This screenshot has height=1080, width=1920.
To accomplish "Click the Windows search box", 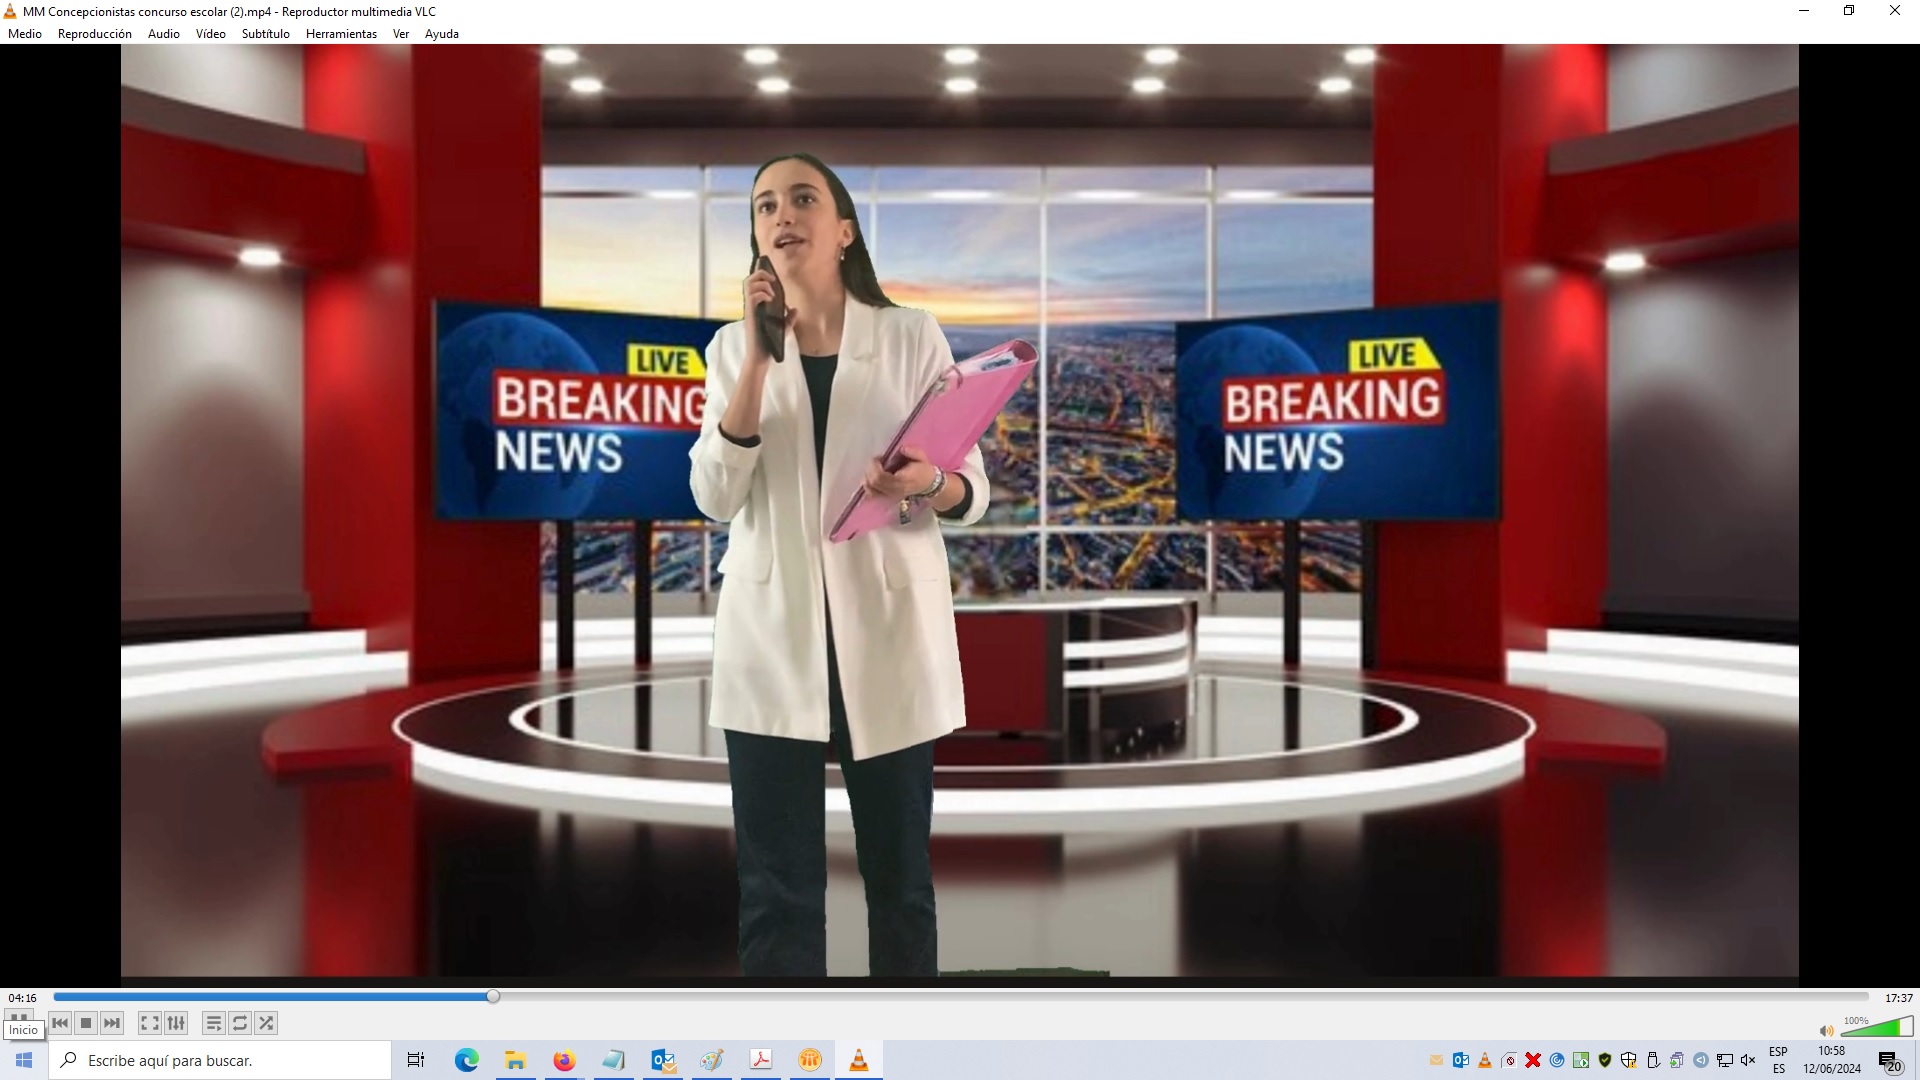I will (220, 1060).
